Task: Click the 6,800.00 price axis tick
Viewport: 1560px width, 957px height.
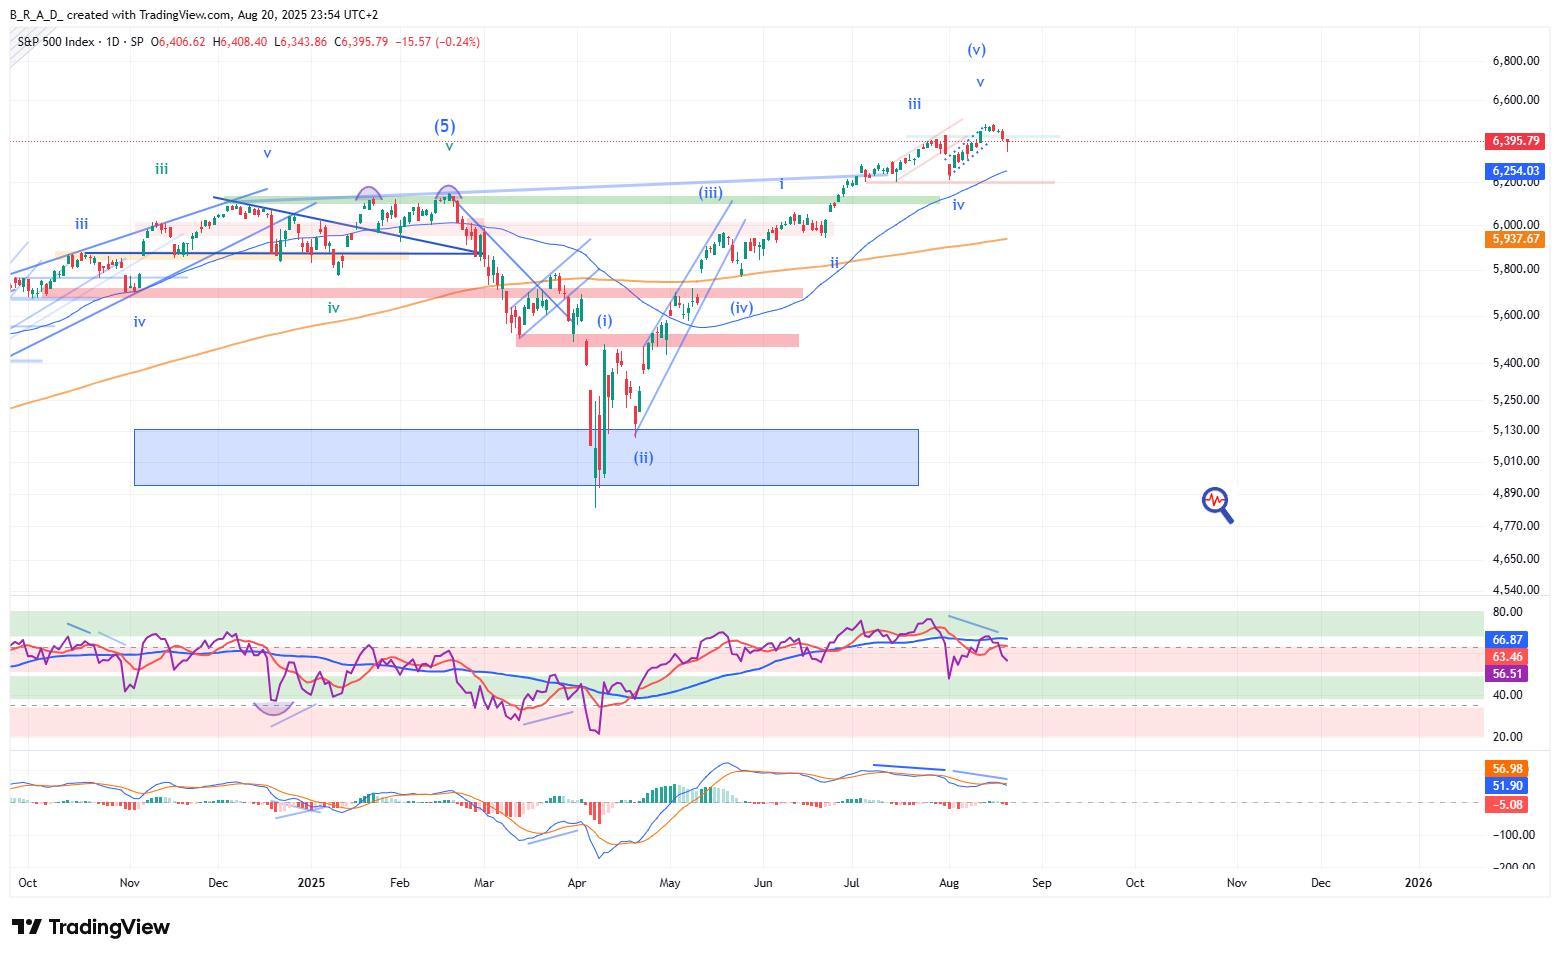Action: 1515,61
